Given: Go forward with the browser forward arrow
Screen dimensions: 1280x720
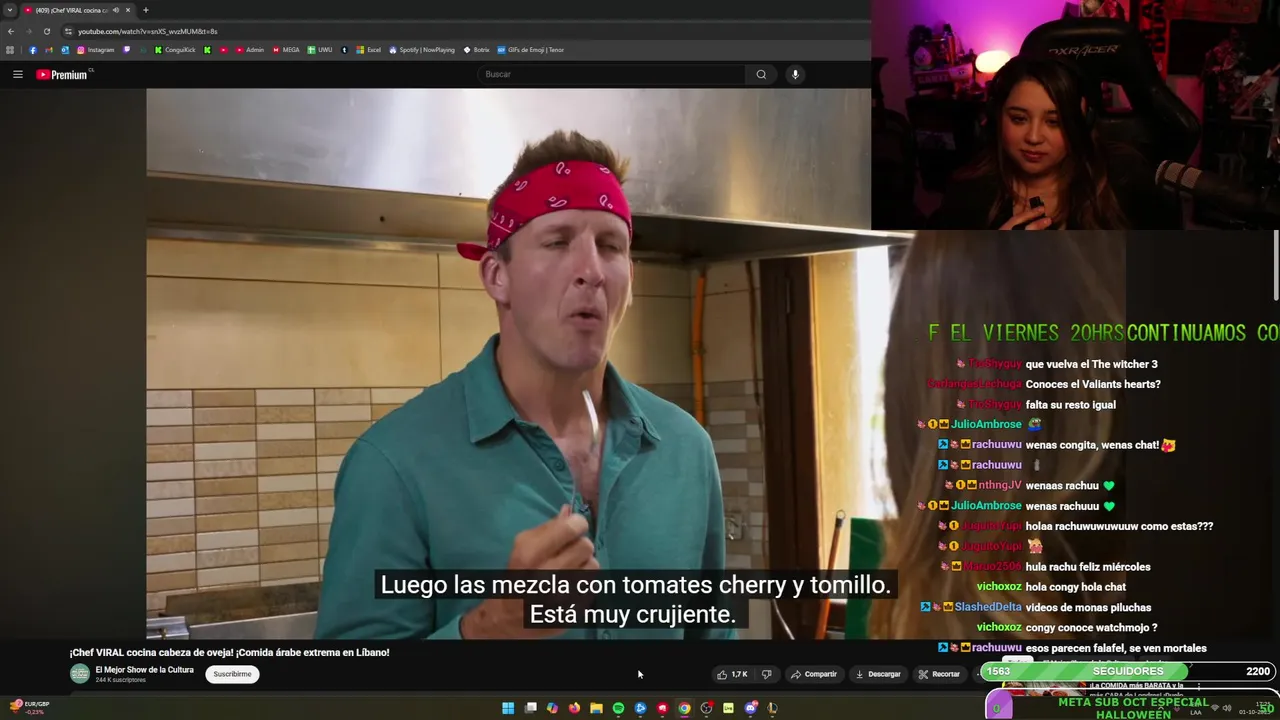Looking at the screenshot, I should (x=28, y=31).
